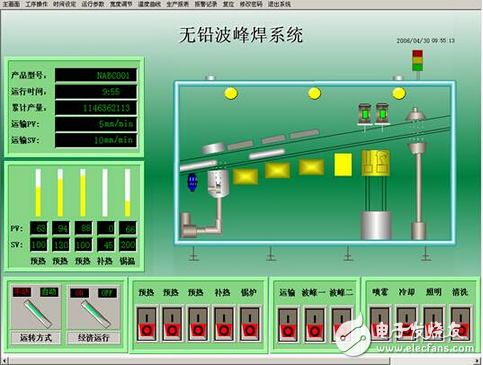
Task: Toggle the 喷雾 rocker switch
Action: coord(380,324)
